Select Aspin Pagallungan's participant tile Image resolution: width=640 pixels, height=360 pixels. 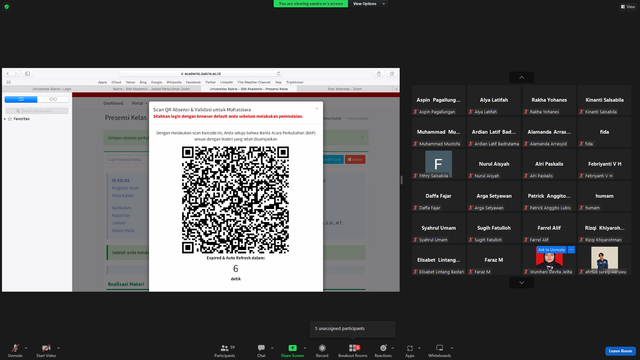pyautogui.click(x=438, y=100)
